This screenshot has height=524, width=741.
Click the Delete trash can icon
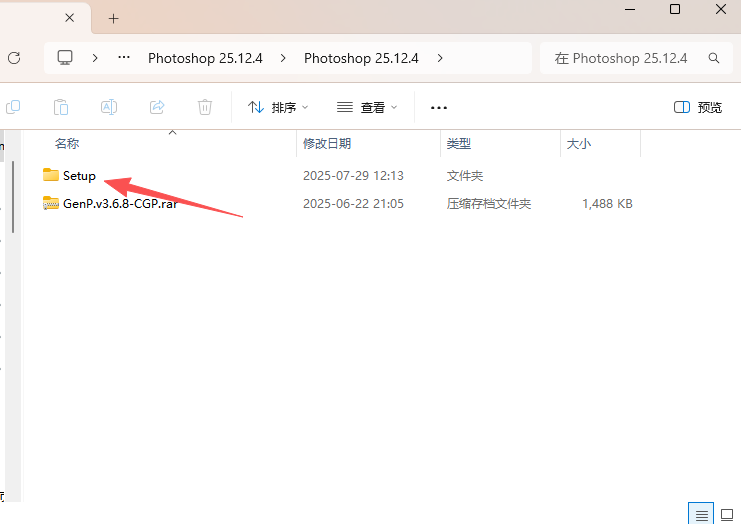[205, 107]
